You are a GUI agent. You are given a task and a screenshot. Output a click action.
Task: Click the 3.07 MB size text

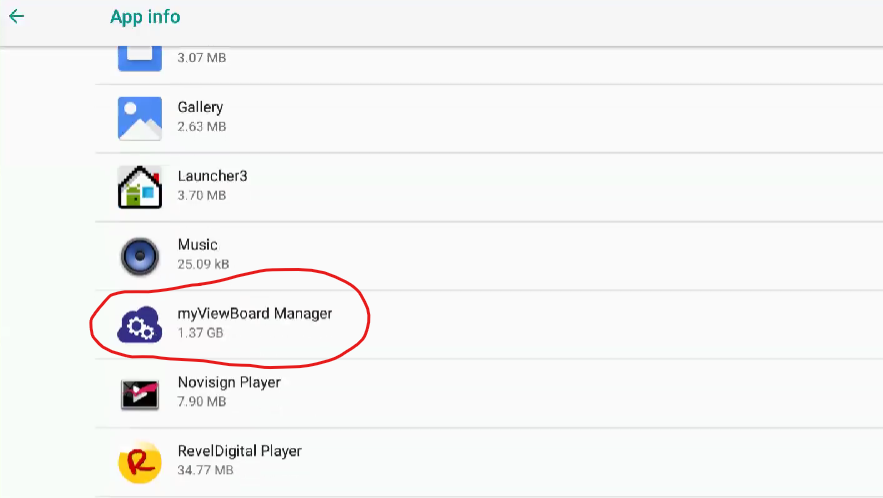coord(202,57)
